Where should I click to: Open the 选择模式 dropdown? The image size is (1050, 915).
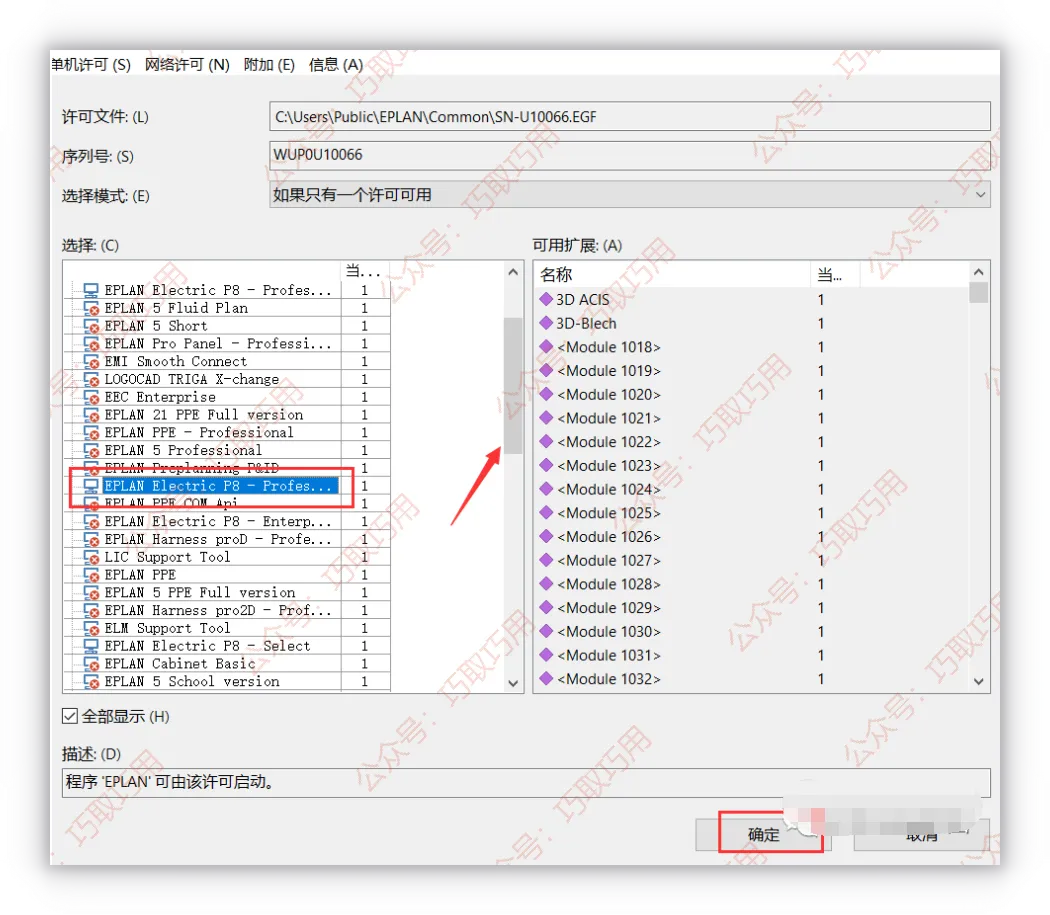[x=629, y=195]
